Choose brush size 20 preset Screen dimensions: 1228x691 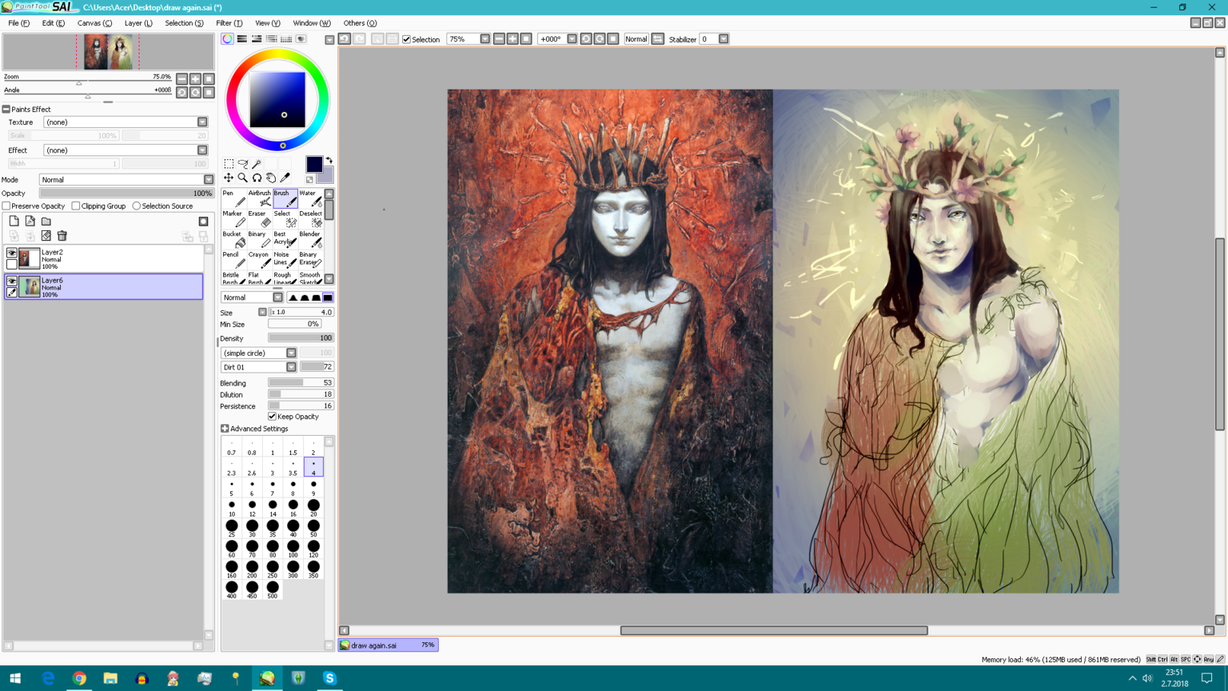313,507
